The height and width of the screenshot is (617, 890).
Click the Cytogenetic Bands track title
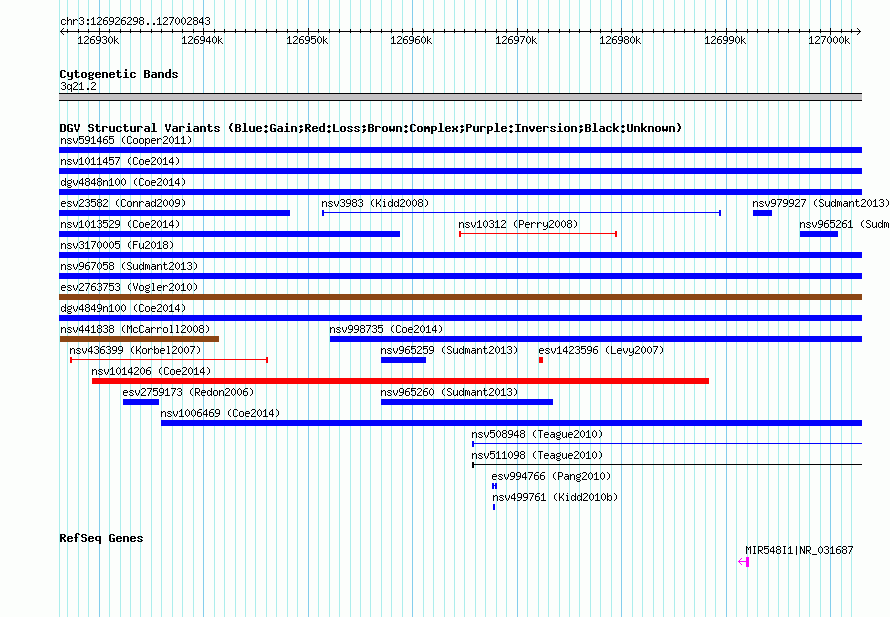click(x=119, y=74)
